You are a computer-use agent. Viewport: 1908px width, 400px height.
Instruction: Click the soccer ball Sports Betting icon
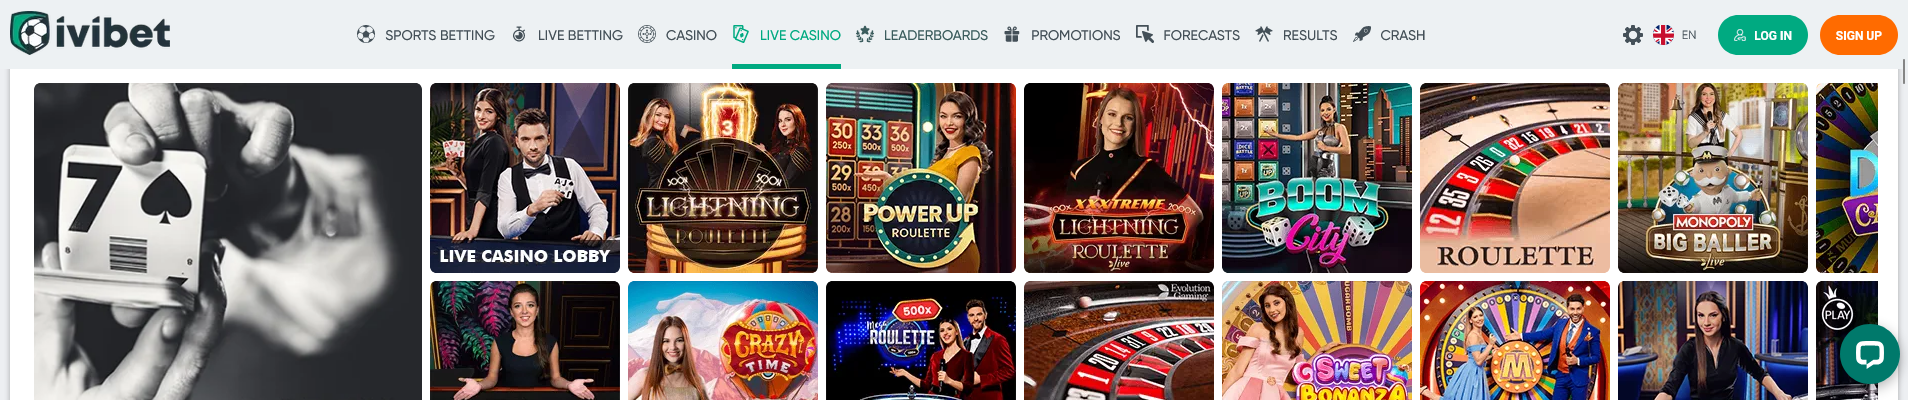coord(366,34)
